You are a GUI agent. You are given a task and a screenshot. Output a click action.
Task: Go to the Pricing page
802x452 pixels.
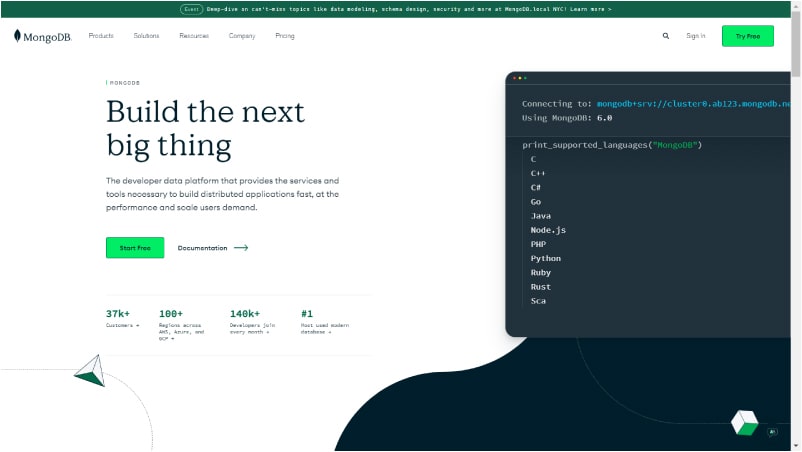click(x=285, y=36)
